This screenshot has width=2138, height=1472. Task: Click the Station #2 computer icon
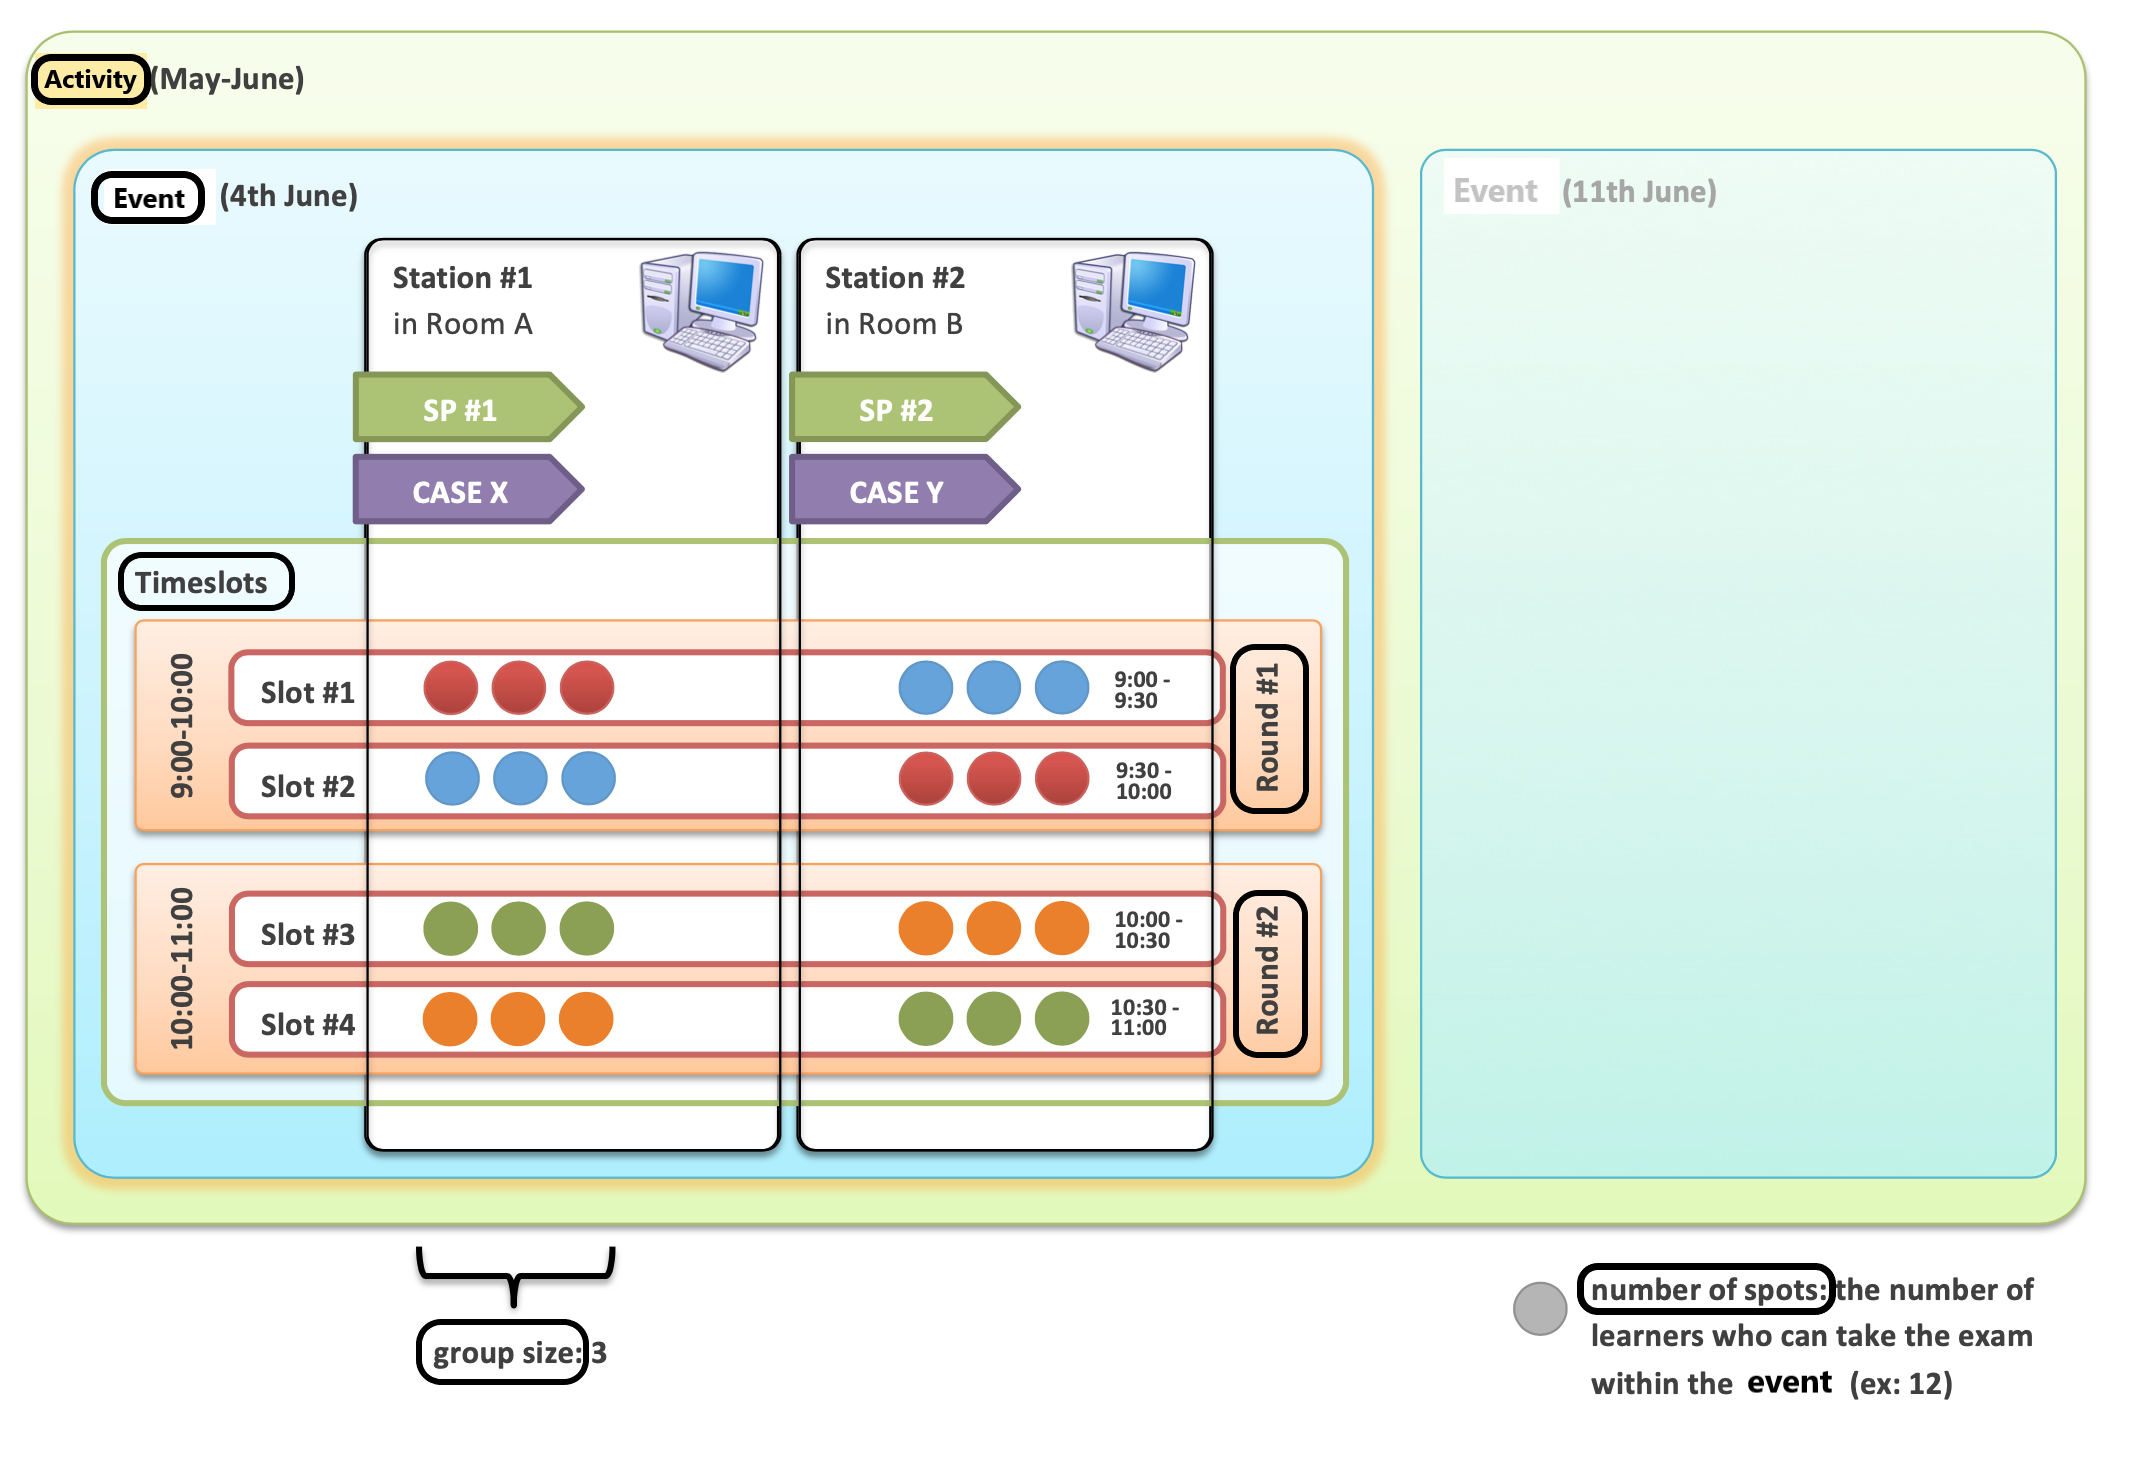(1133, 311)
